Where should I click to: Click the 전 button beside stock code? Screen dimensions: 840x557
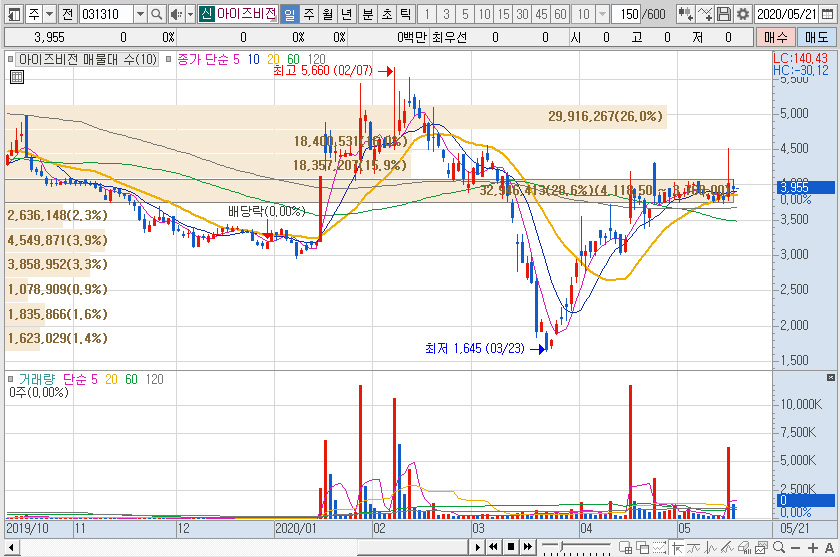(x=67, y=14)
